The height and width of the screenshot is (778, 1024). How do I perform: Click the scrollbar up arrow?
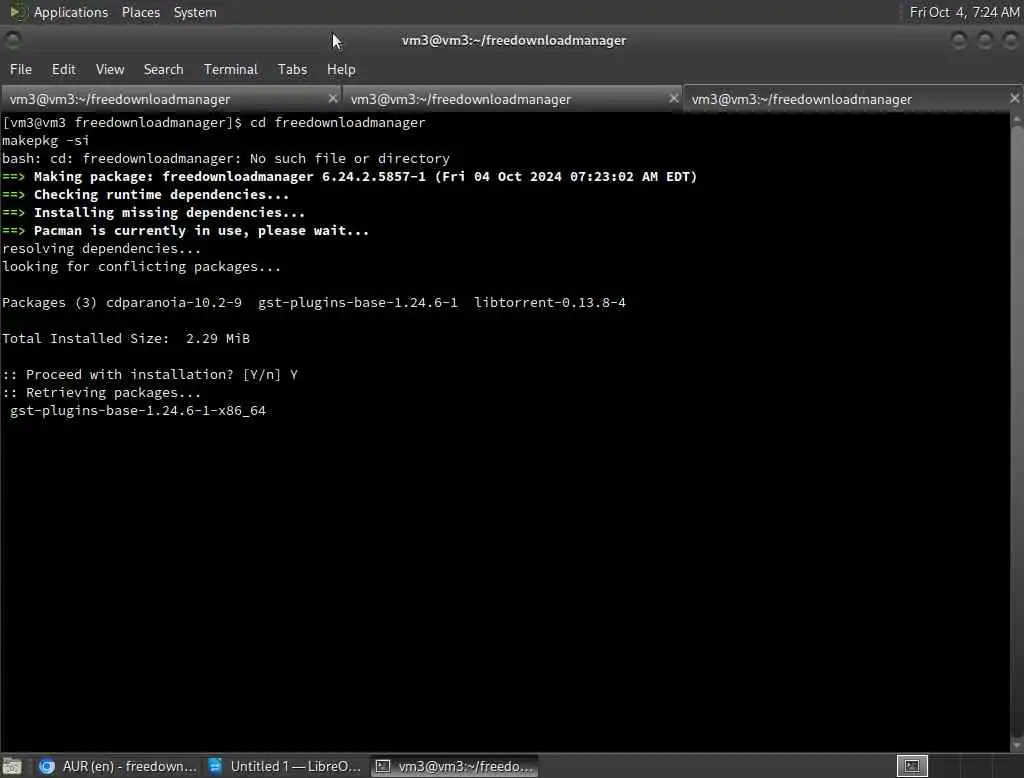1017,119
